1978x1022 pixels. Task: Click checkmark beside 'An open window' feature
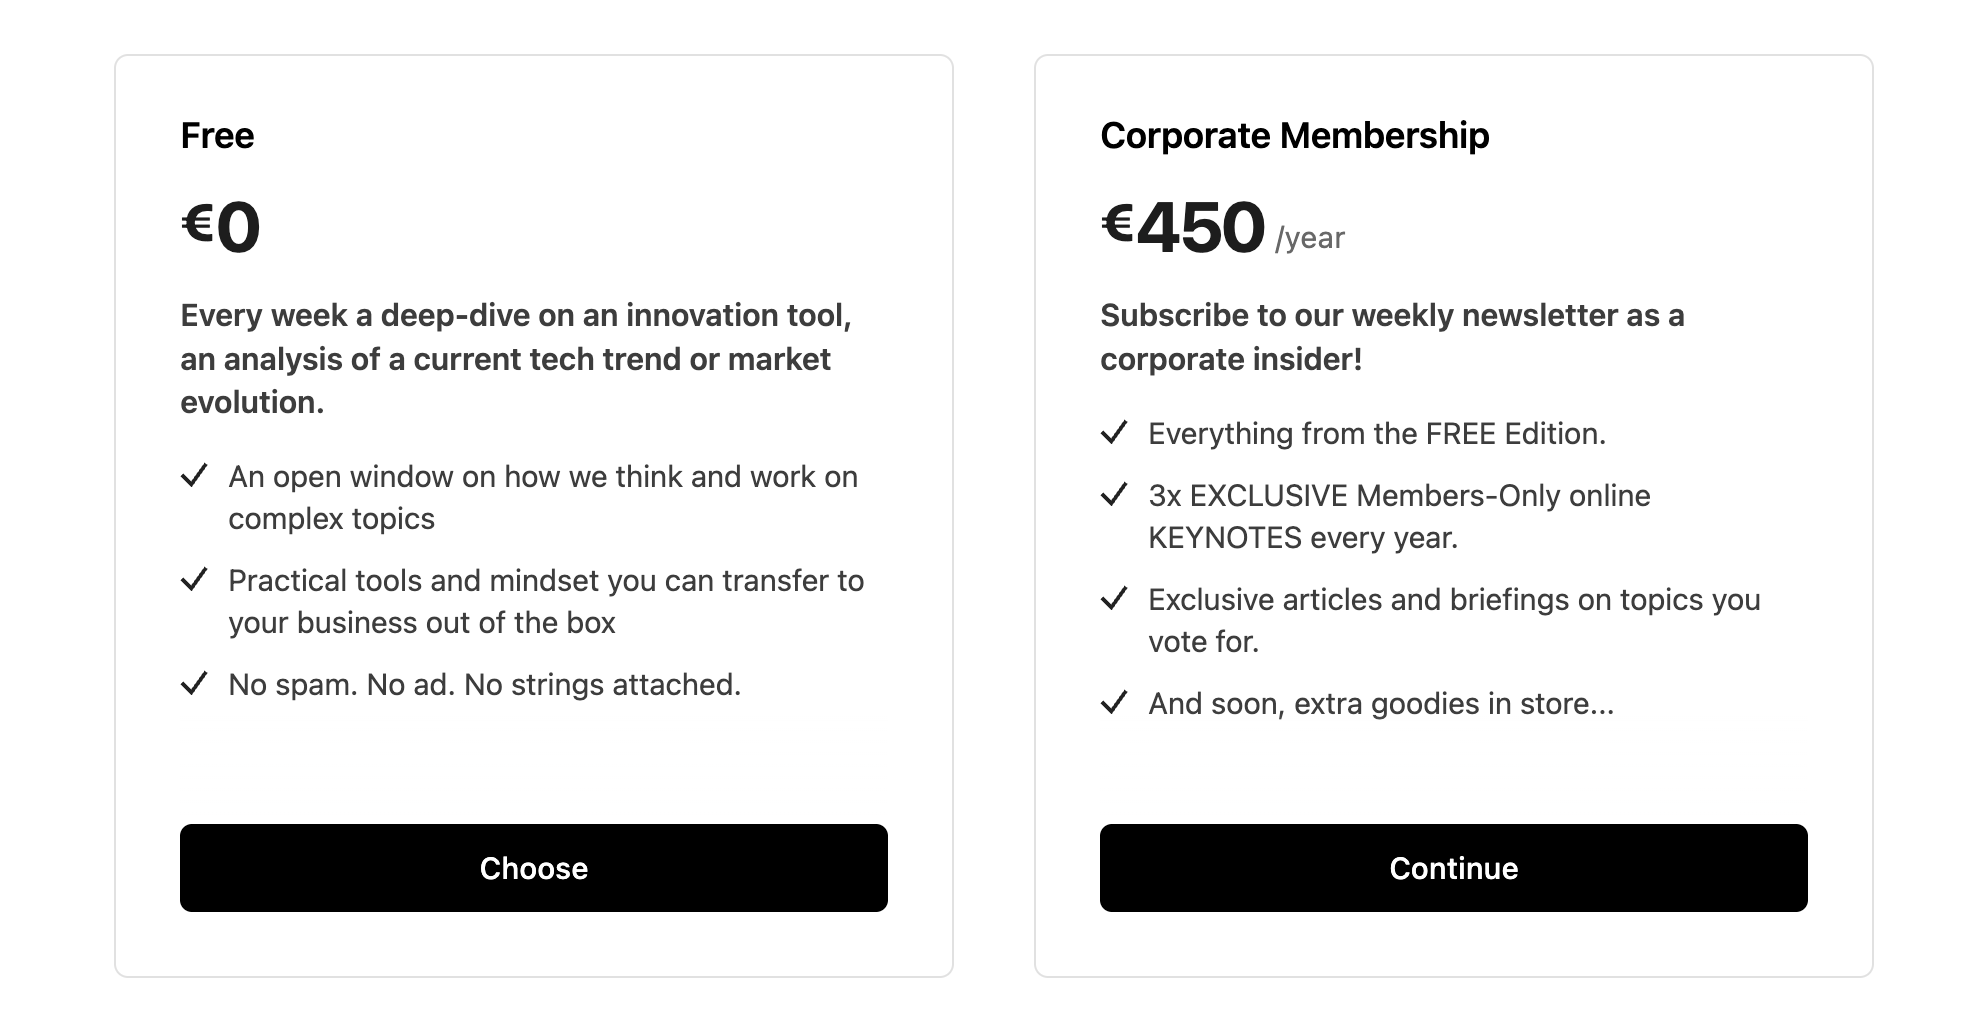194,475
